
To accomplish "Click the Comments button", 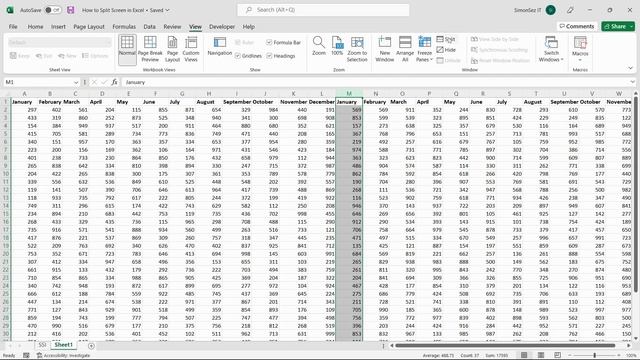I will [x=577, y=26].
